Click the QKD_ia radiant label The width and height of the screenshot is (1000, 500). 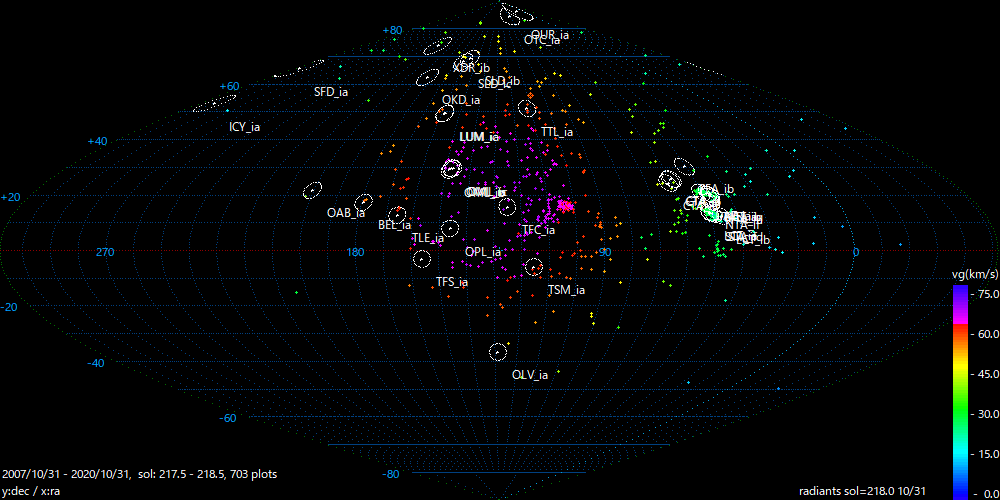point(461,100)
